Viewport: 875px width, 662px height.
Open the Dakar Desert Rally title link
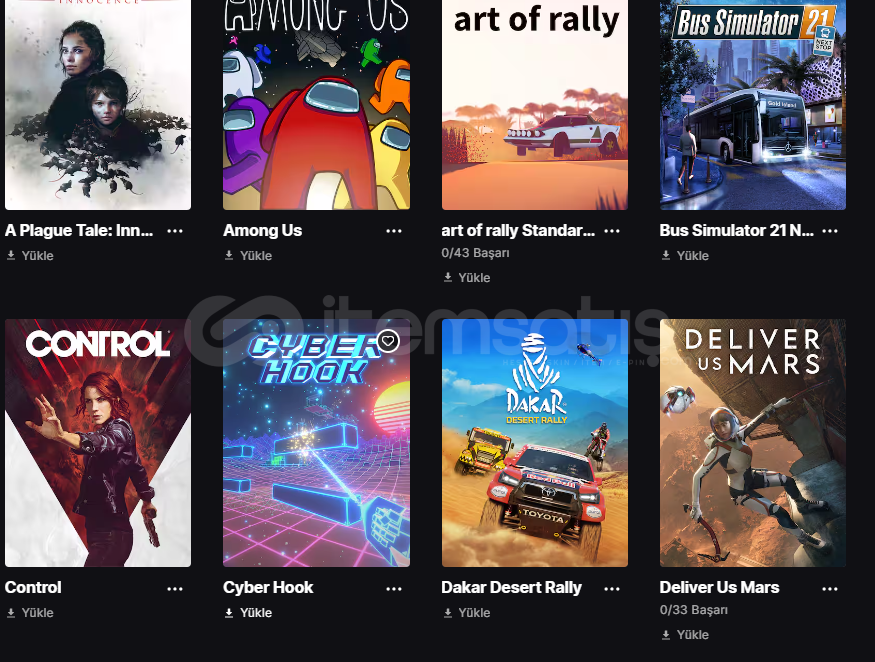(x=511, y=588)
